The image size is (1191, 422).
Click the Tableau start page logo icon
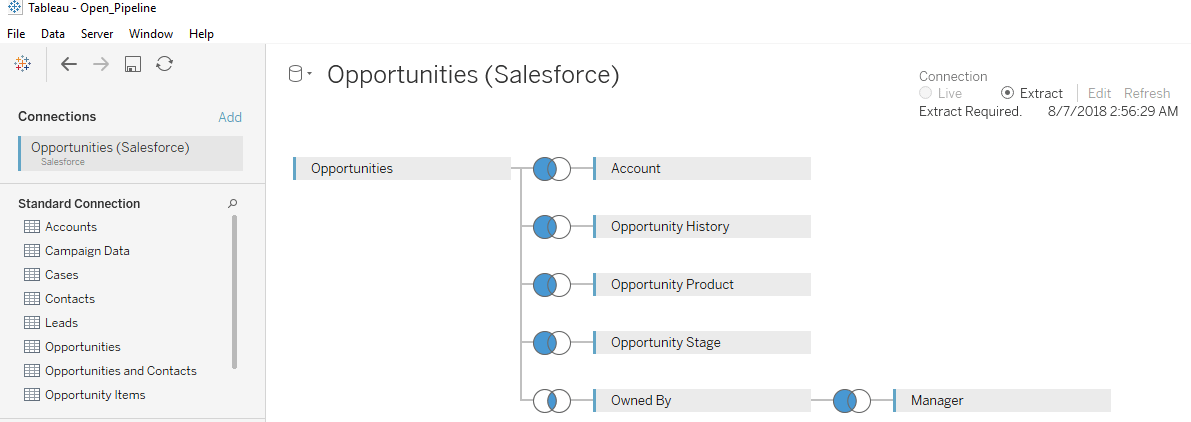[x=22, y=64]
